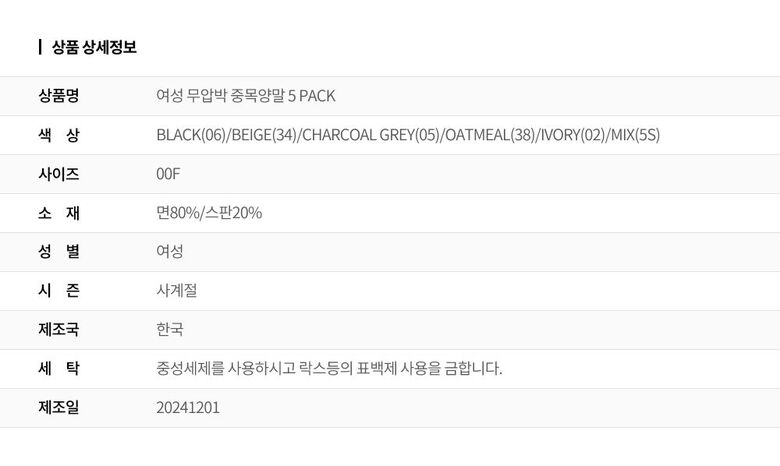Click the season value 사계절

point(177,290)
